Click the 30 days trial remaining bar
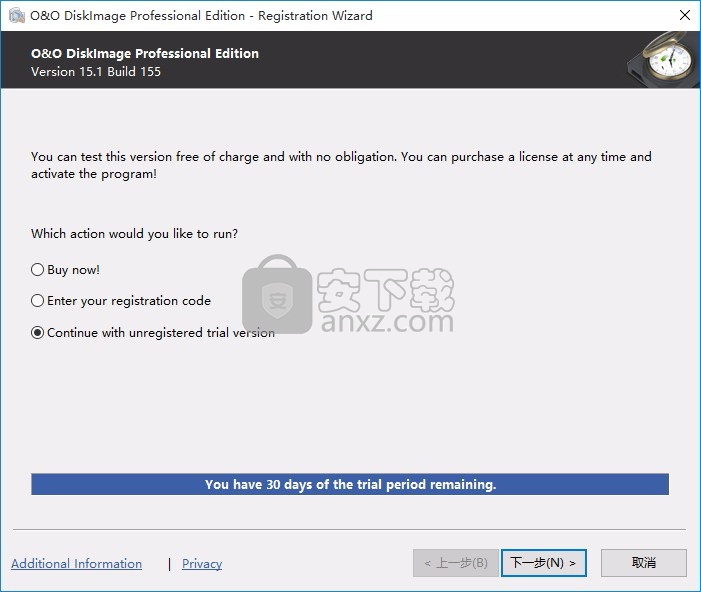 (x=350, y=484)
